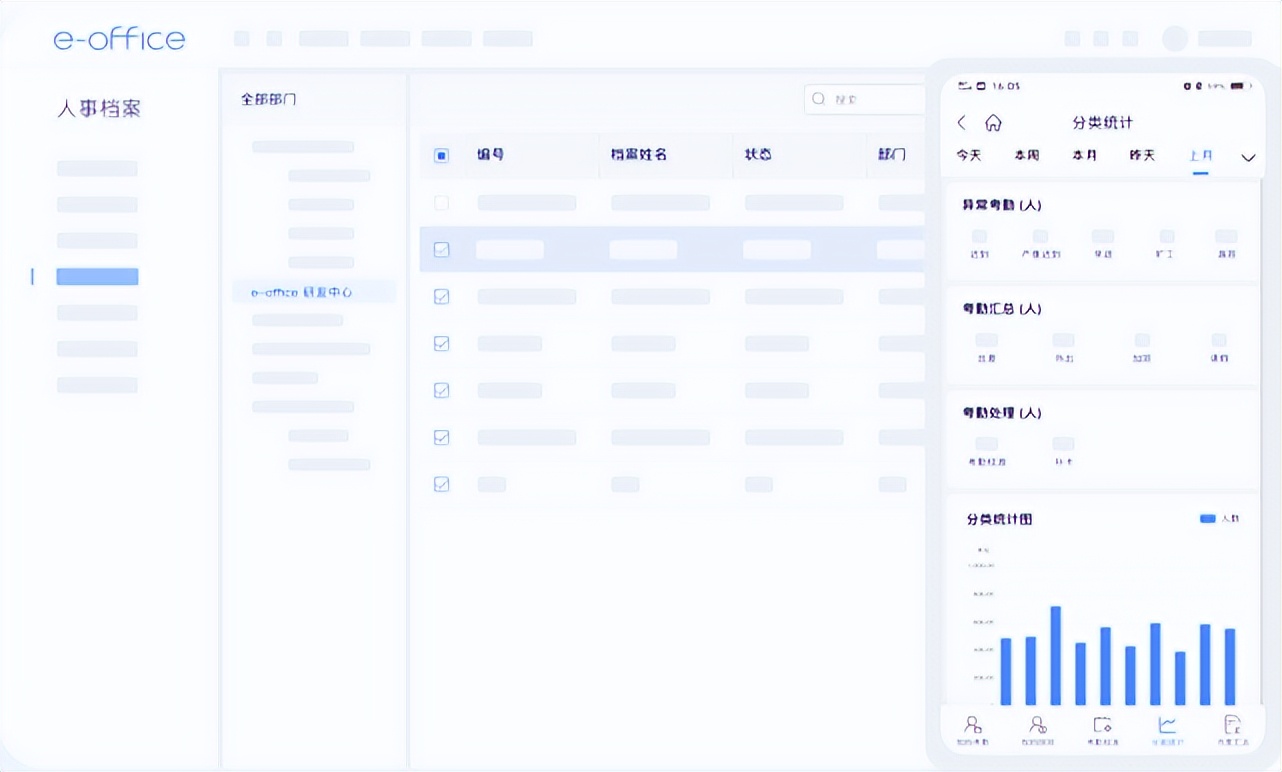The image size is (1282, 772).
Task: Tap the 考勤处理 (人) section title
Action: pos(1002,413)
